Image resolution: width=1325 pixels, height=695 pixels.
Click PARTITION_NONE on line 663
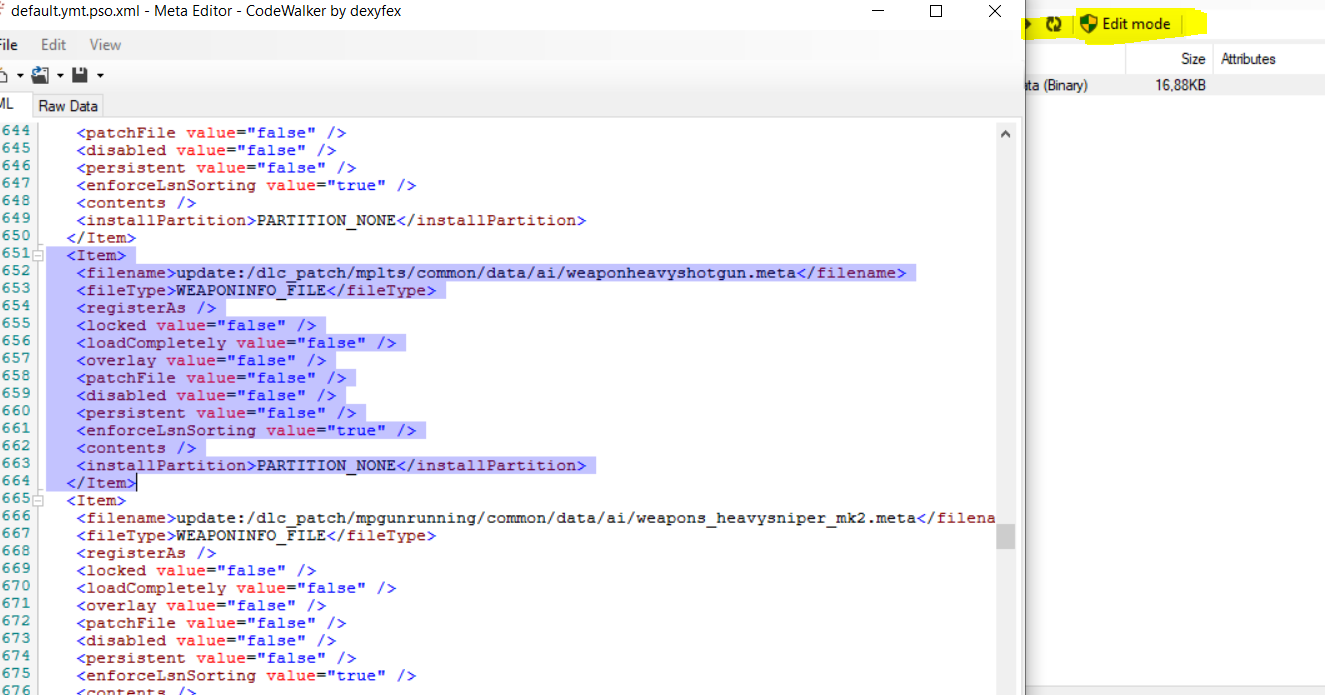coord(326,466)
